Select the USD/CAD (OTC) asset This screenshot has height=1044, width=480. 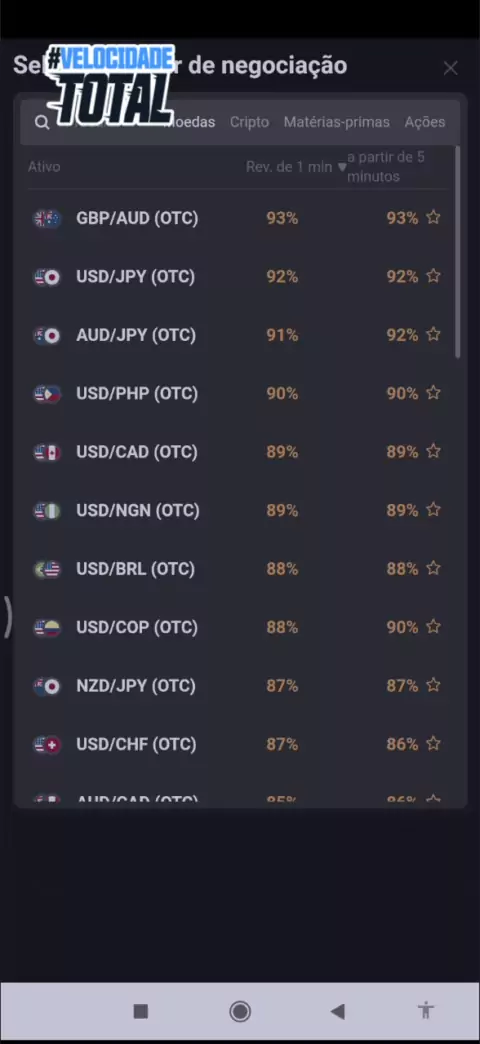point(240,452)
